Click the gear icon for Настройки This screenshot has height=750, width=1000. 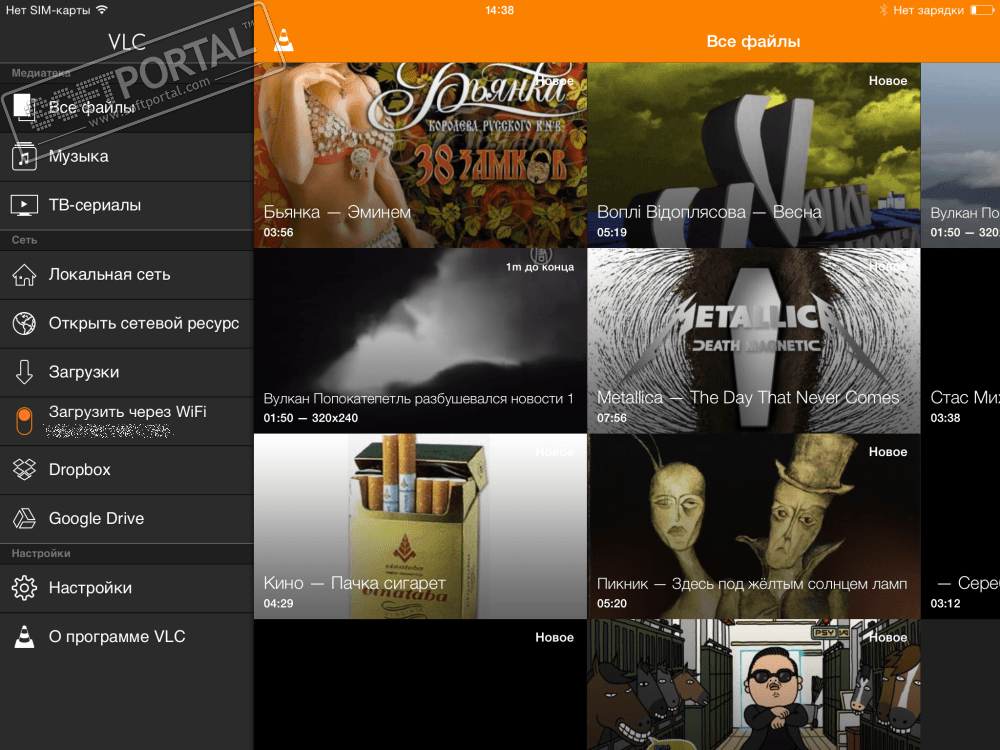pos(24,588)
